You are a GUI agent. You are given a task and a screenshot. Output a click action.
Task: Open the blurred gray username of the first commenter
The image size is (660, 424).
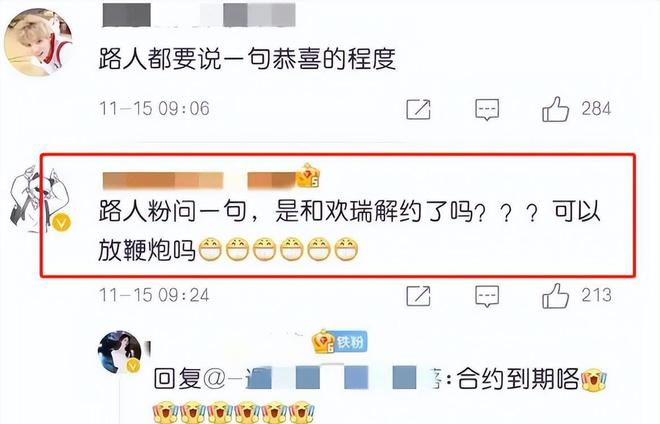click(199, 15)
